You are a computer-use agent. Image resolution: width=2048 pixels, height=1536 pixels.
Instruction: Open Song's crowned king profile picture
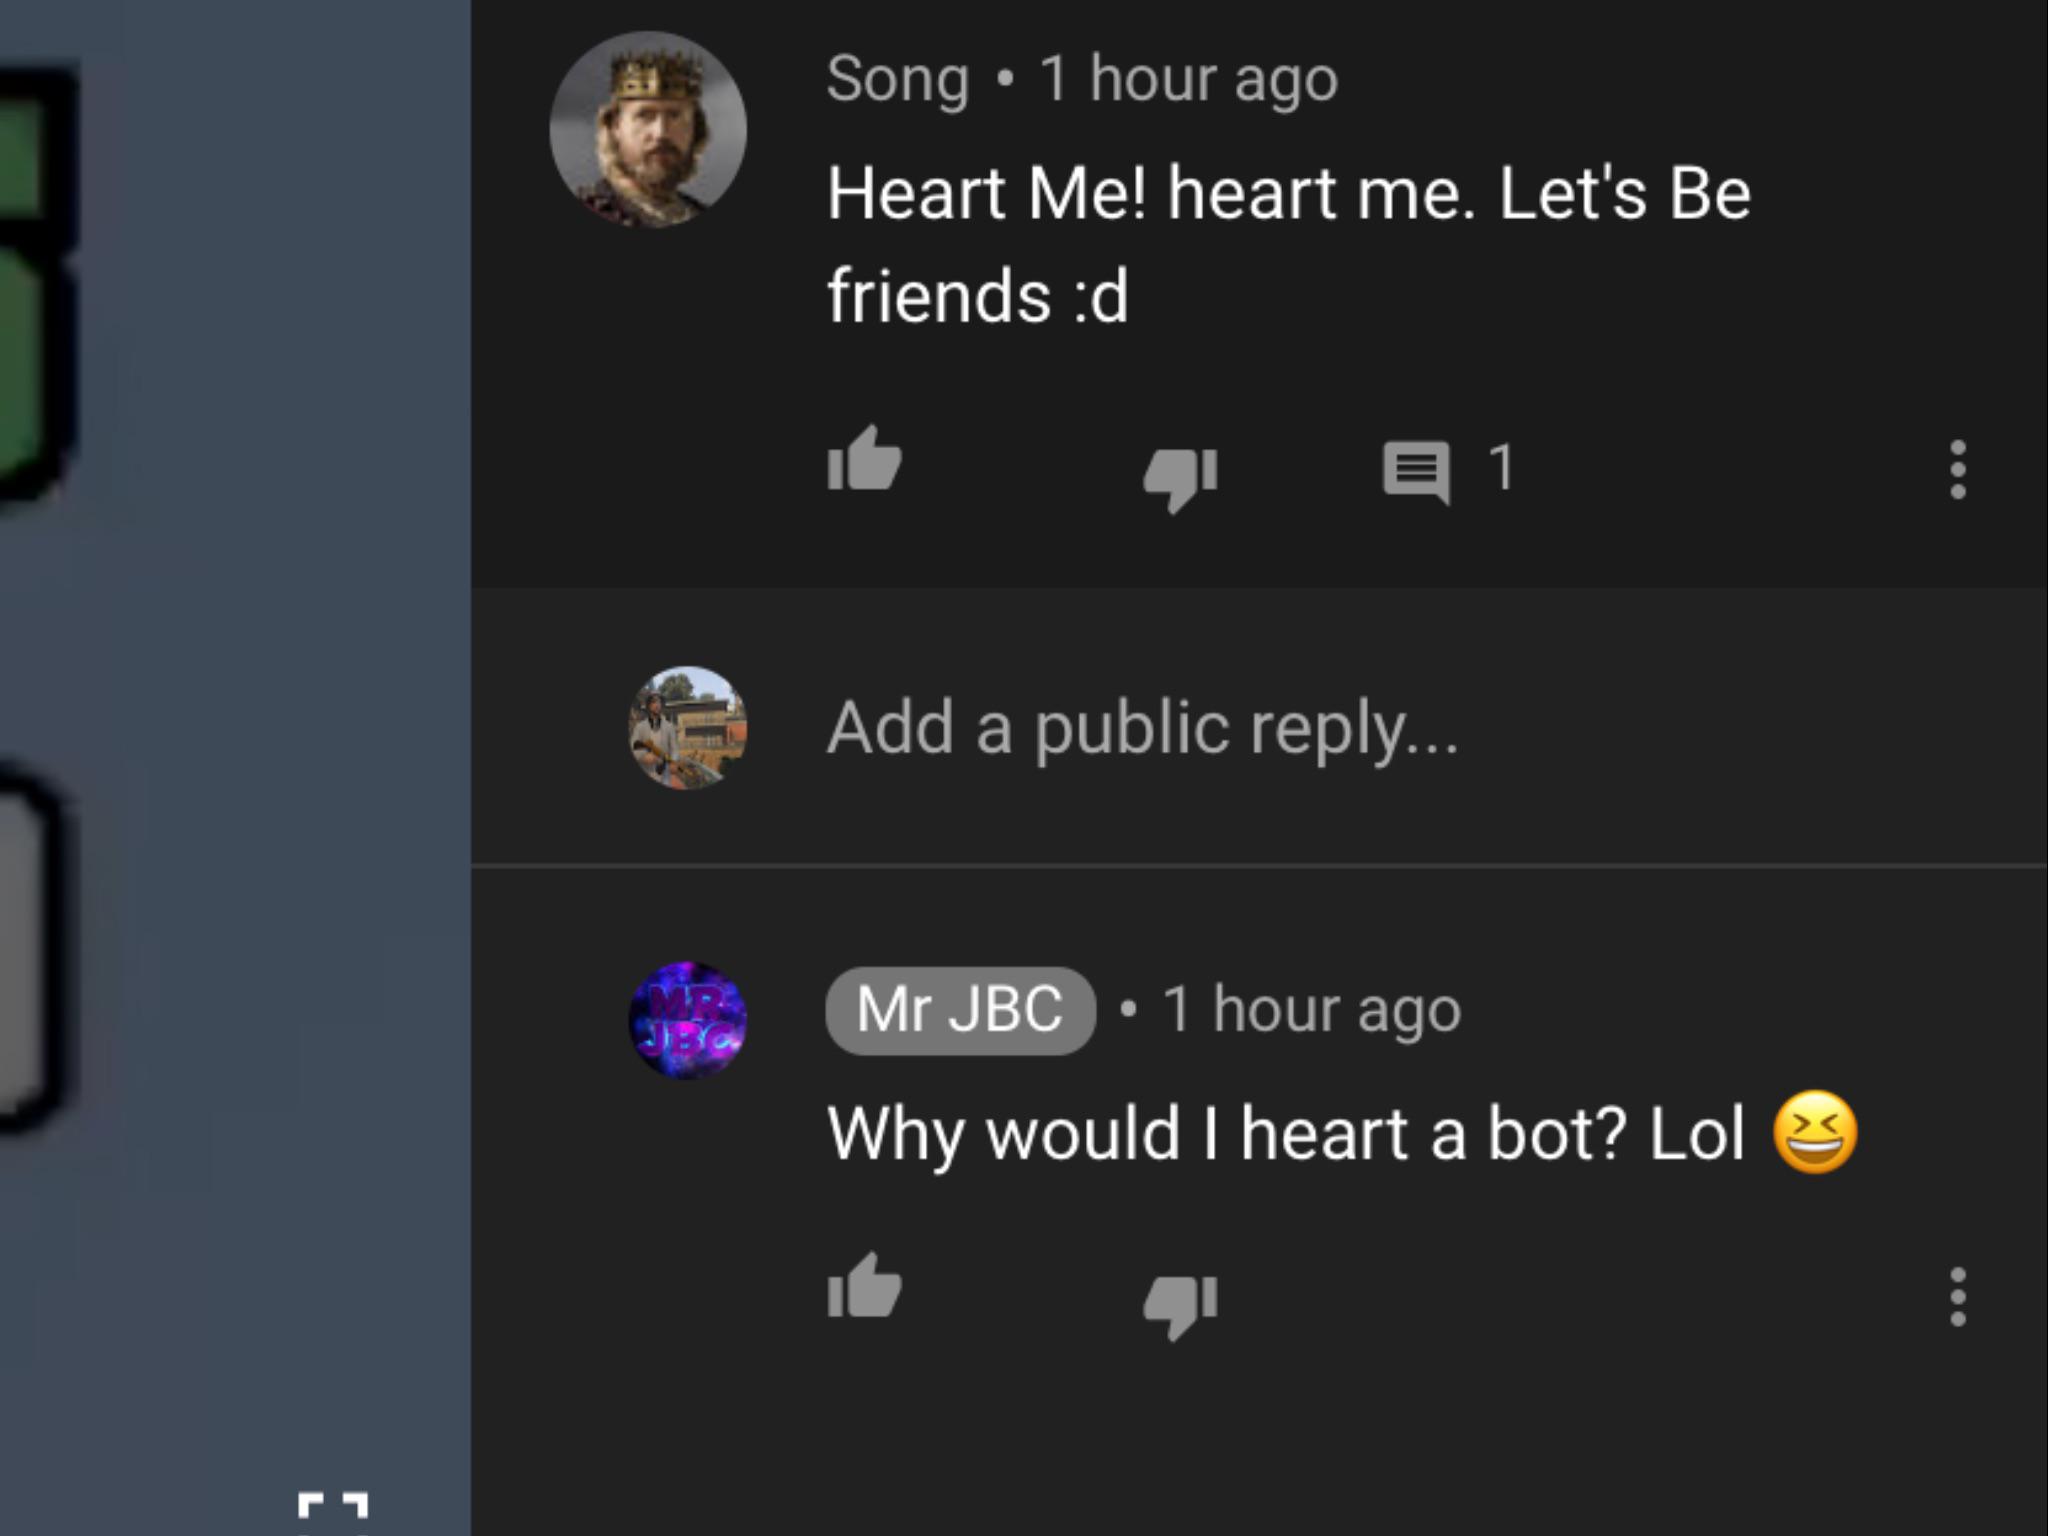tap(648, 130)
